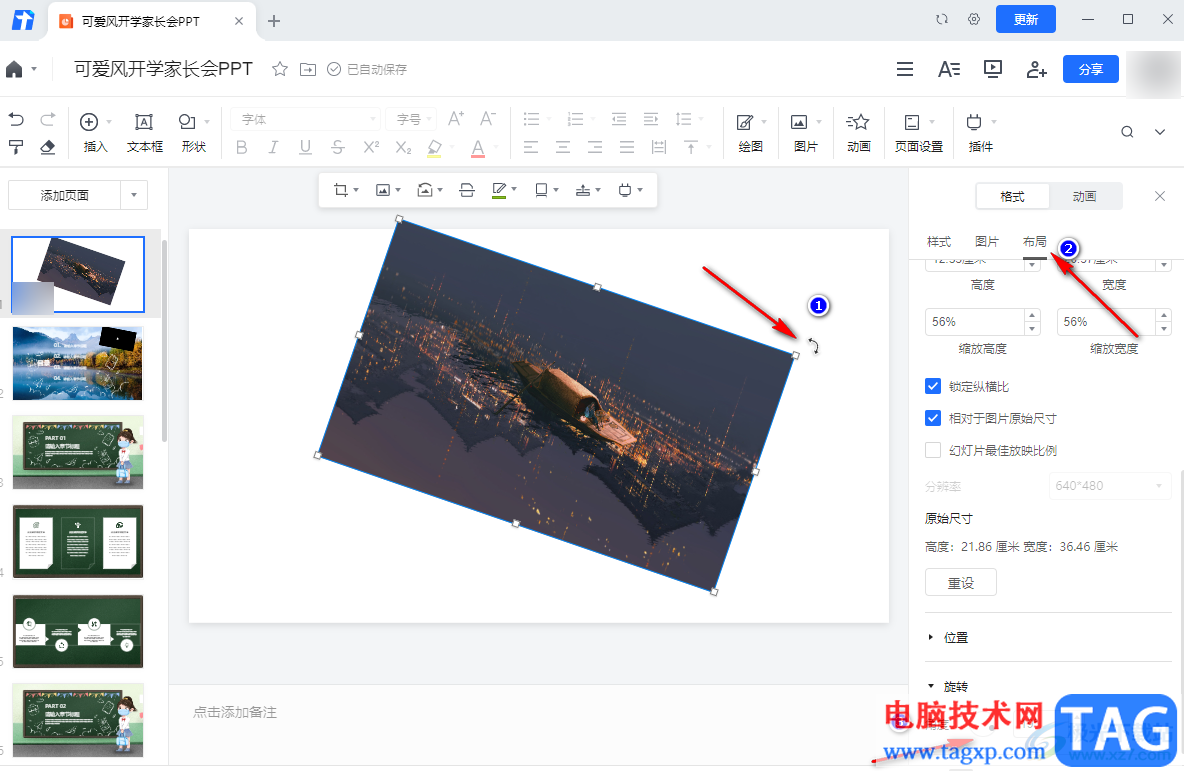Toggle subscript formatting
Viewport: 1184px width, 771px height.
[403, 147]
